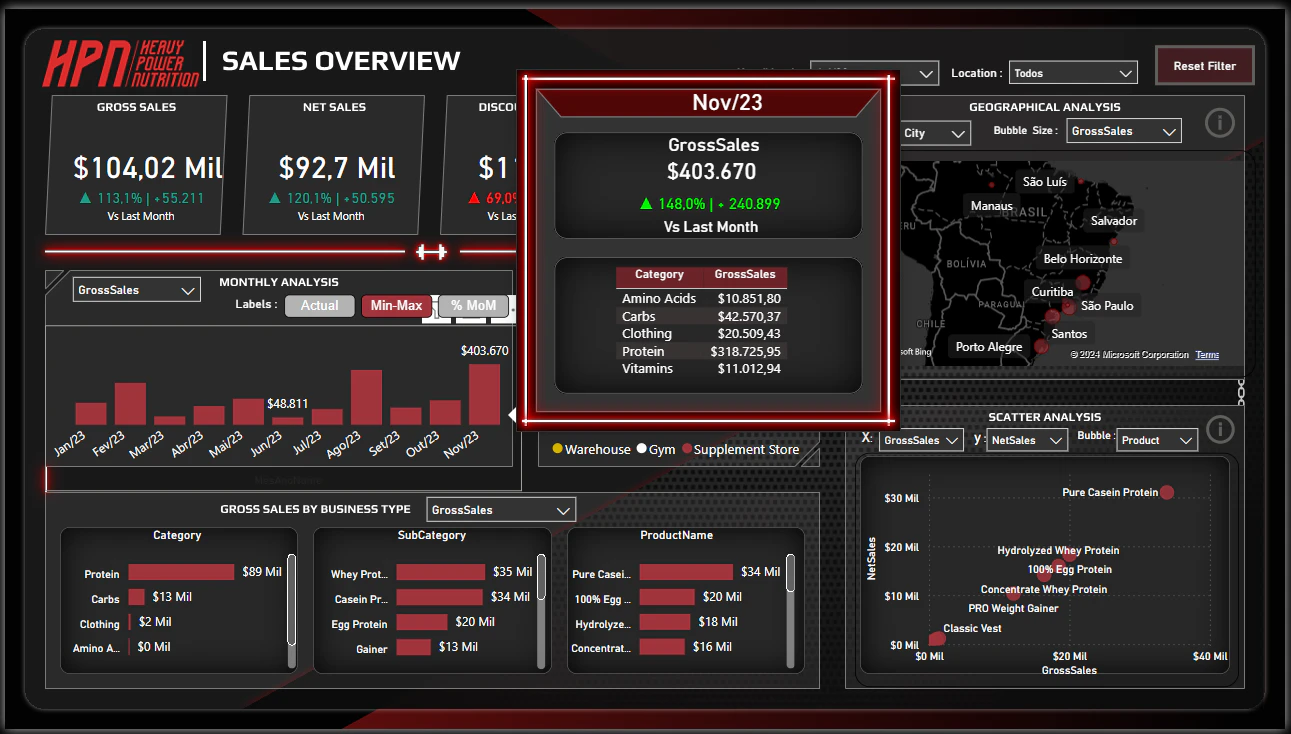The width and height of the screenshot is (1291, 734).
Task: Select the yellow Warehouse legend marker
Action: click(558, 449)
